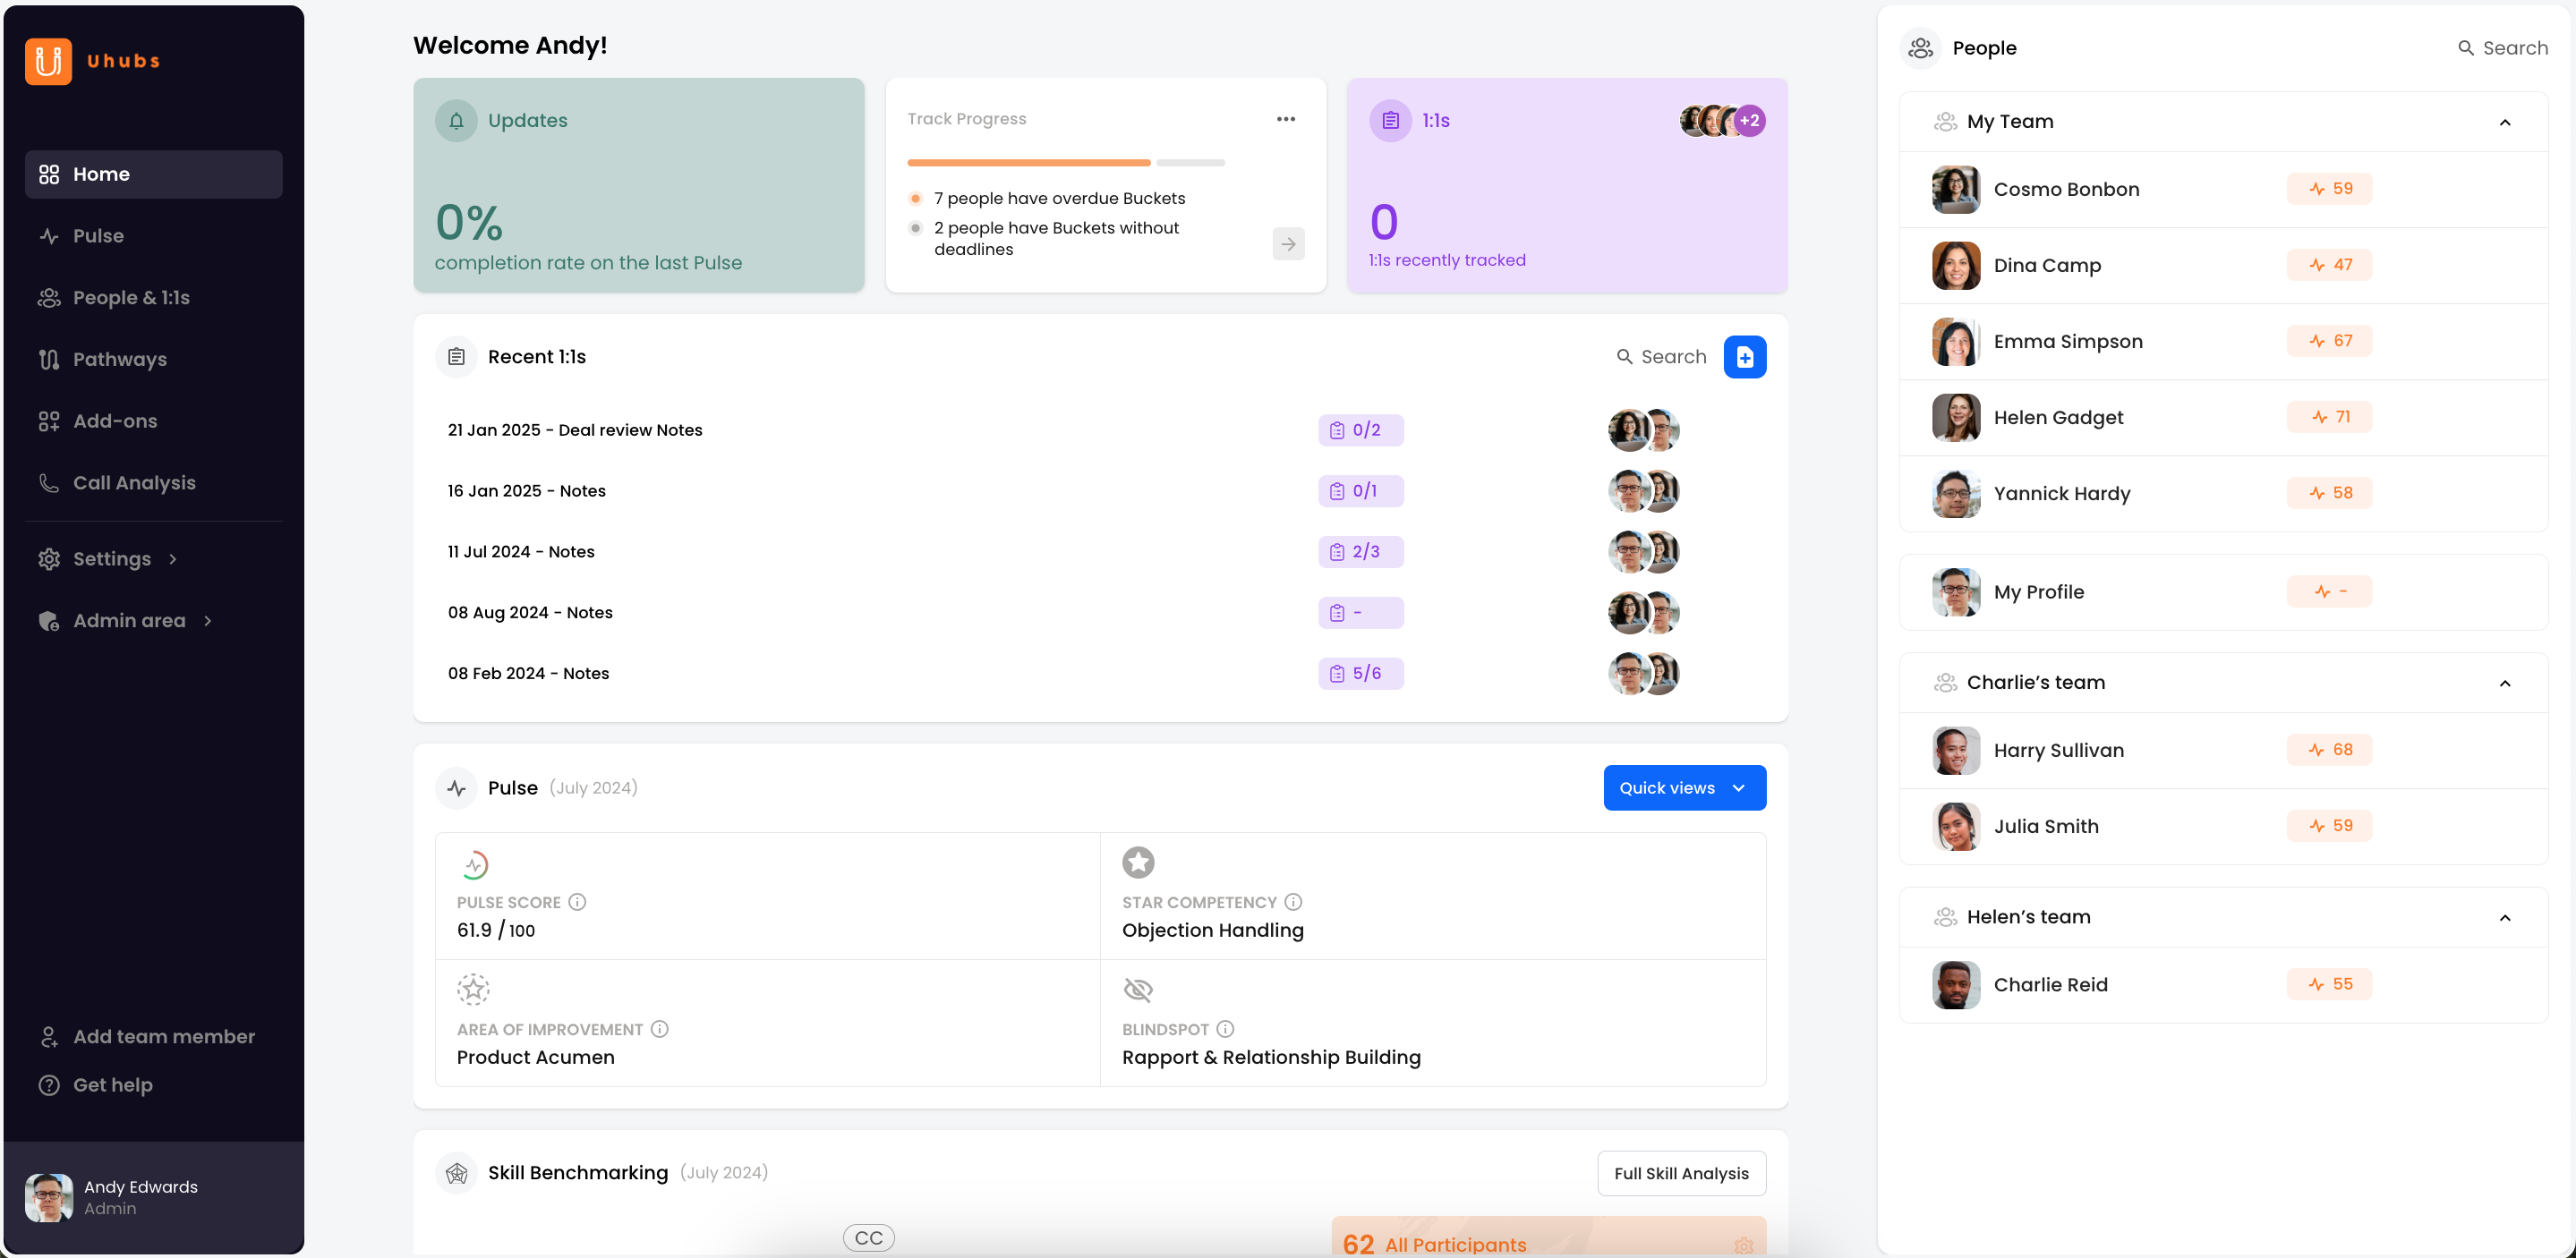Click the Track Progress orange progress bar
Viewport: 2576px width, 1258px height.
1028,163
